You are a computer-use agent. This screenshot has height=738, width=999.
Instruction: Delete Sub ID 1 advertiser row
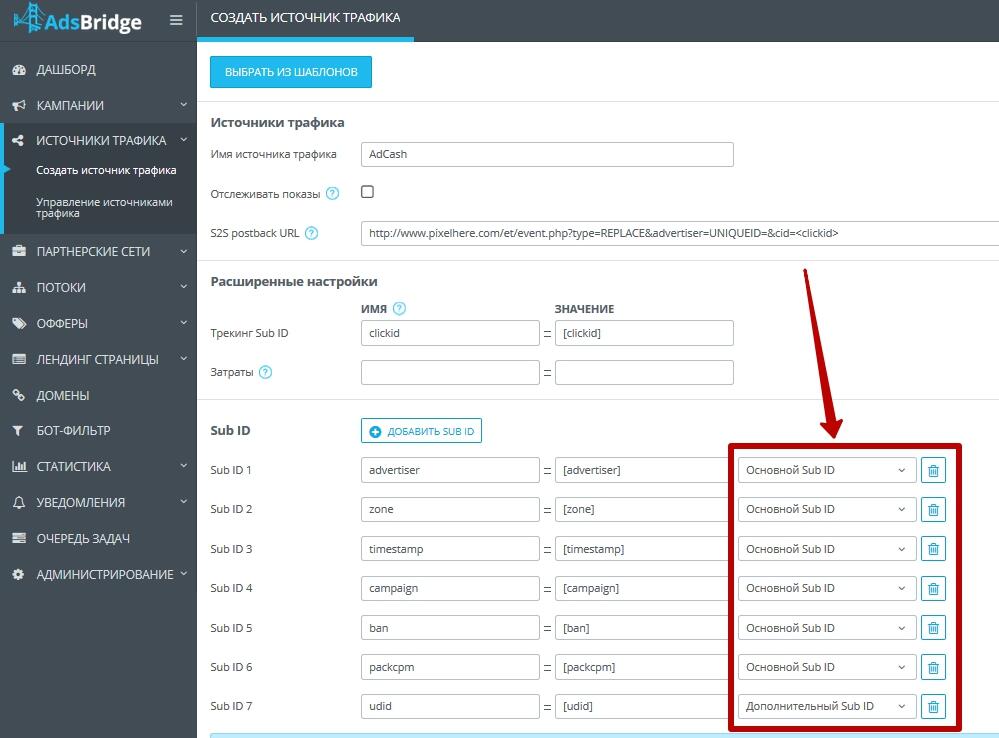tap(933, 470)
